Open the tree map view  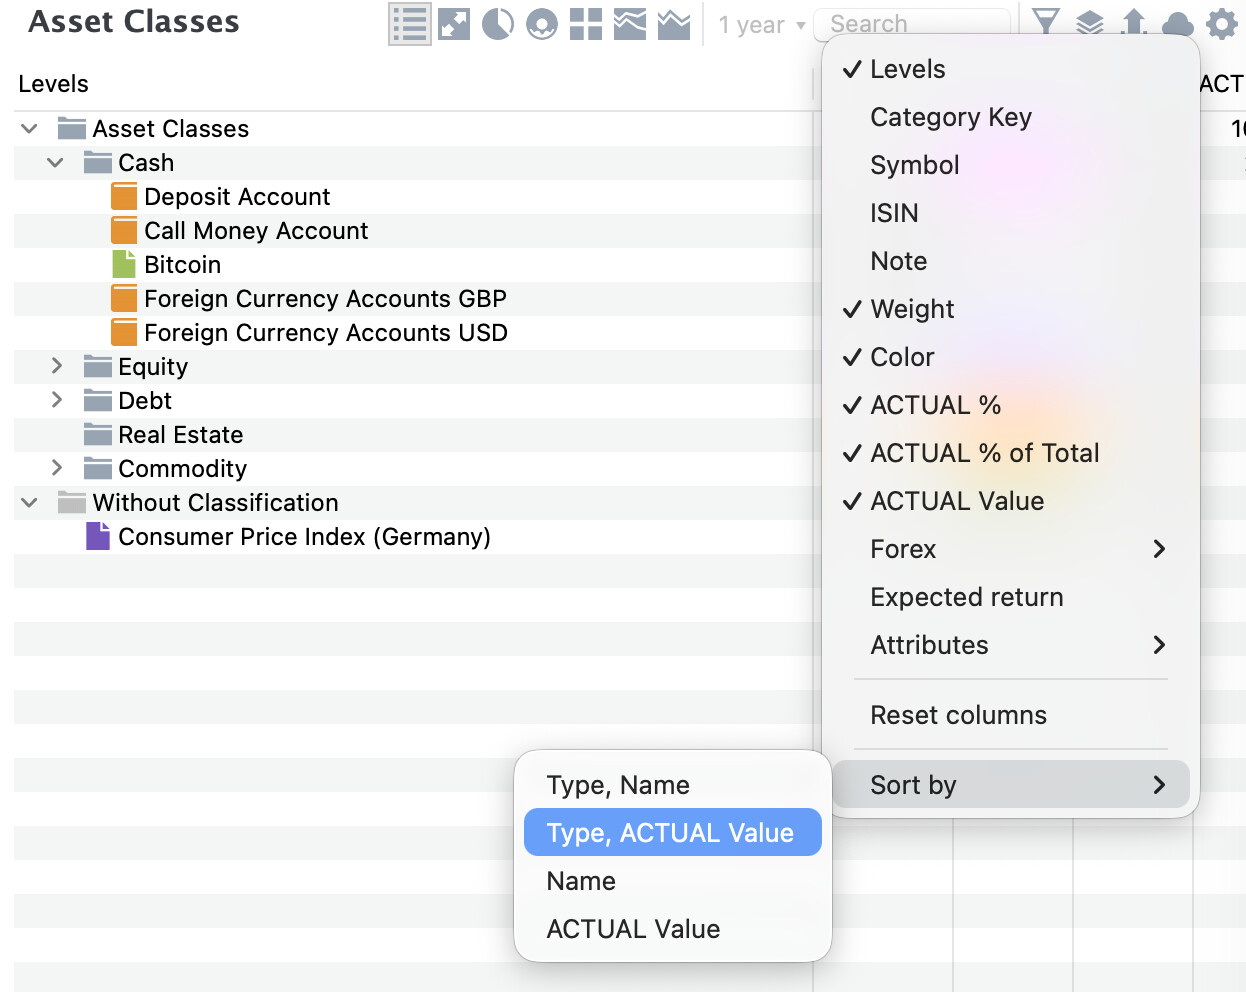coord(585,24)
